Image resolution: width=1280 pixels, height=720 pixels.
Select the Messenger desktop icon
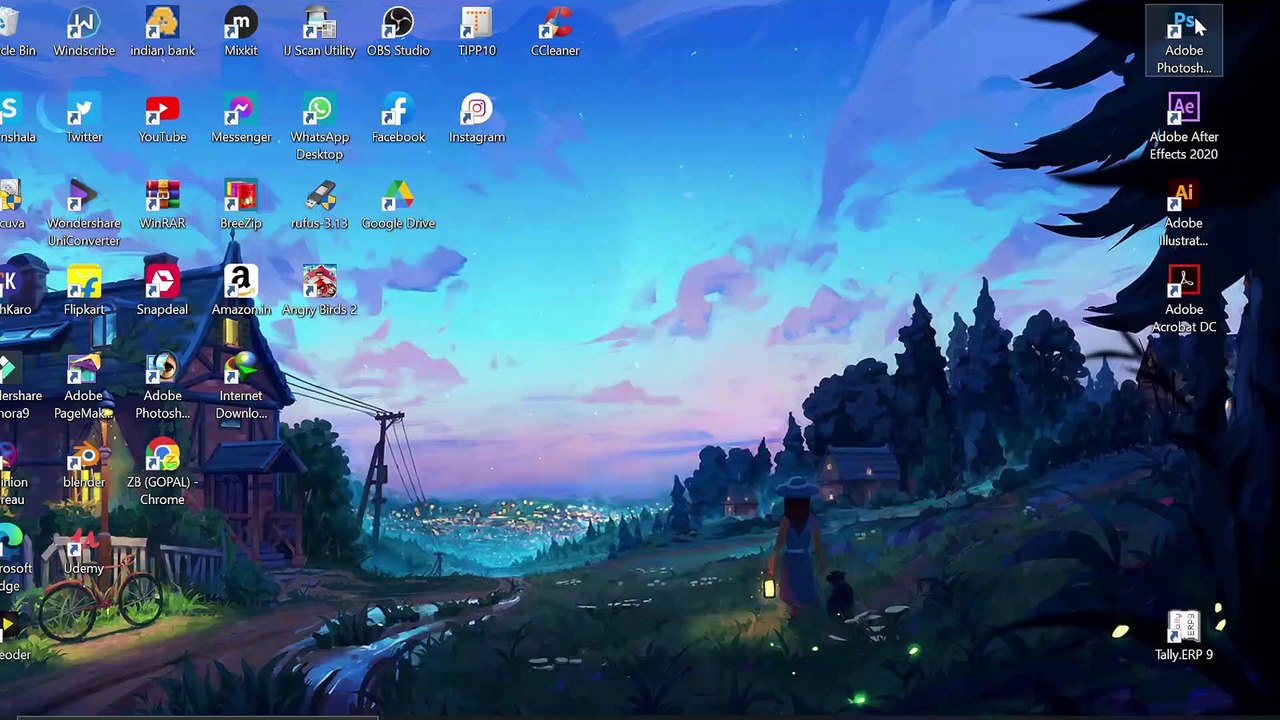point(241,119)
